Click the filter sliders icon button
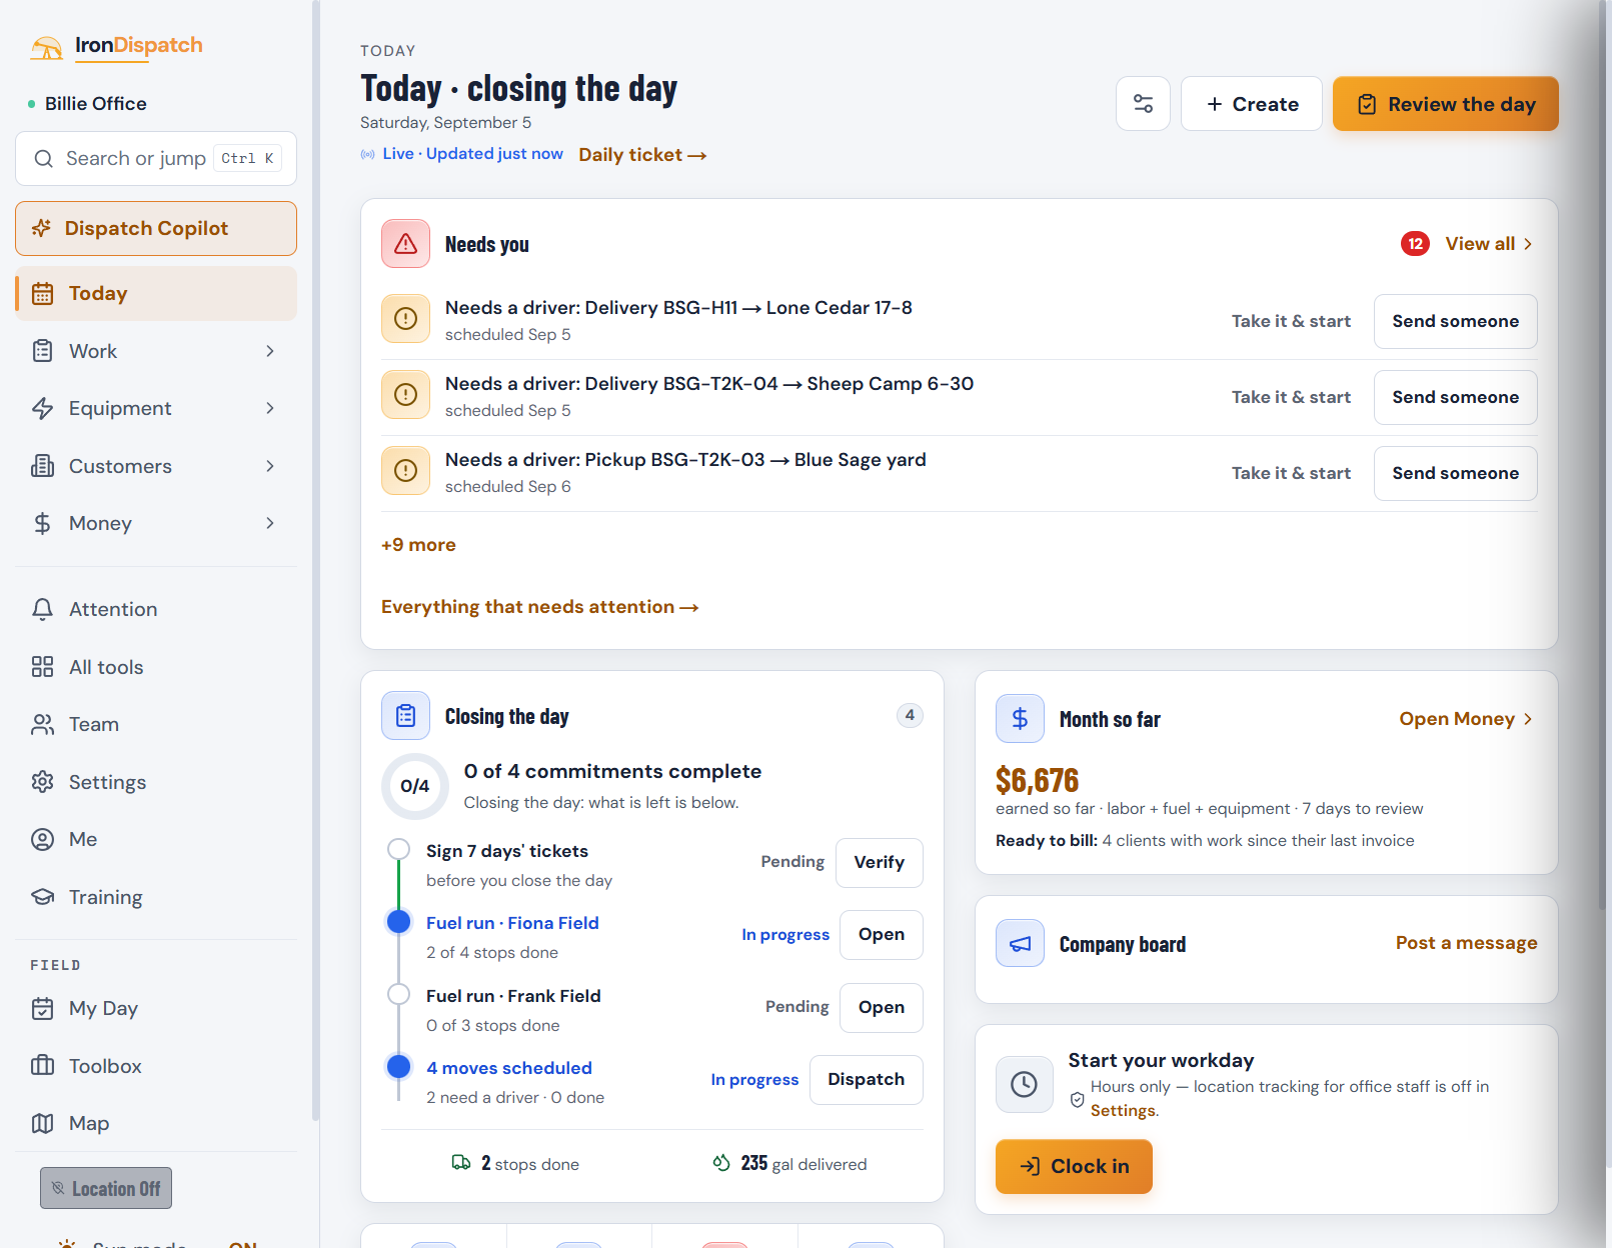The width and height of the screenshot is (1612, 1248). point(1143,104)
